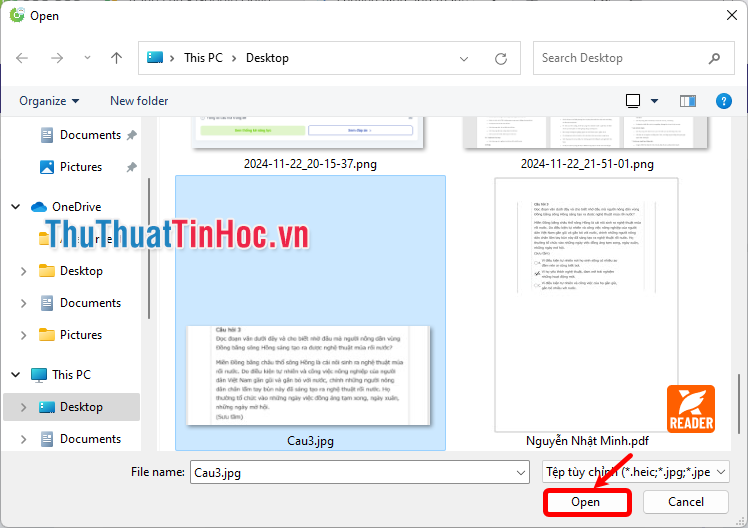Image resolution: width=748 pixels, height=528 pixels.
Task: Collapse the This PC tree node
Action: [16, 374]
